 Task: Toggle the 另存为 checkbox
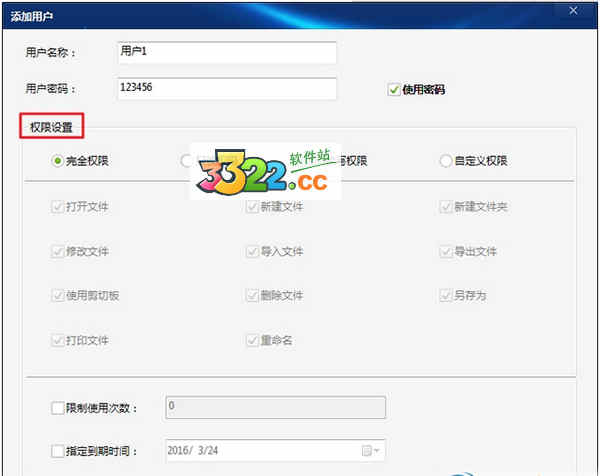pyautogui.click(x=446, y=295)
